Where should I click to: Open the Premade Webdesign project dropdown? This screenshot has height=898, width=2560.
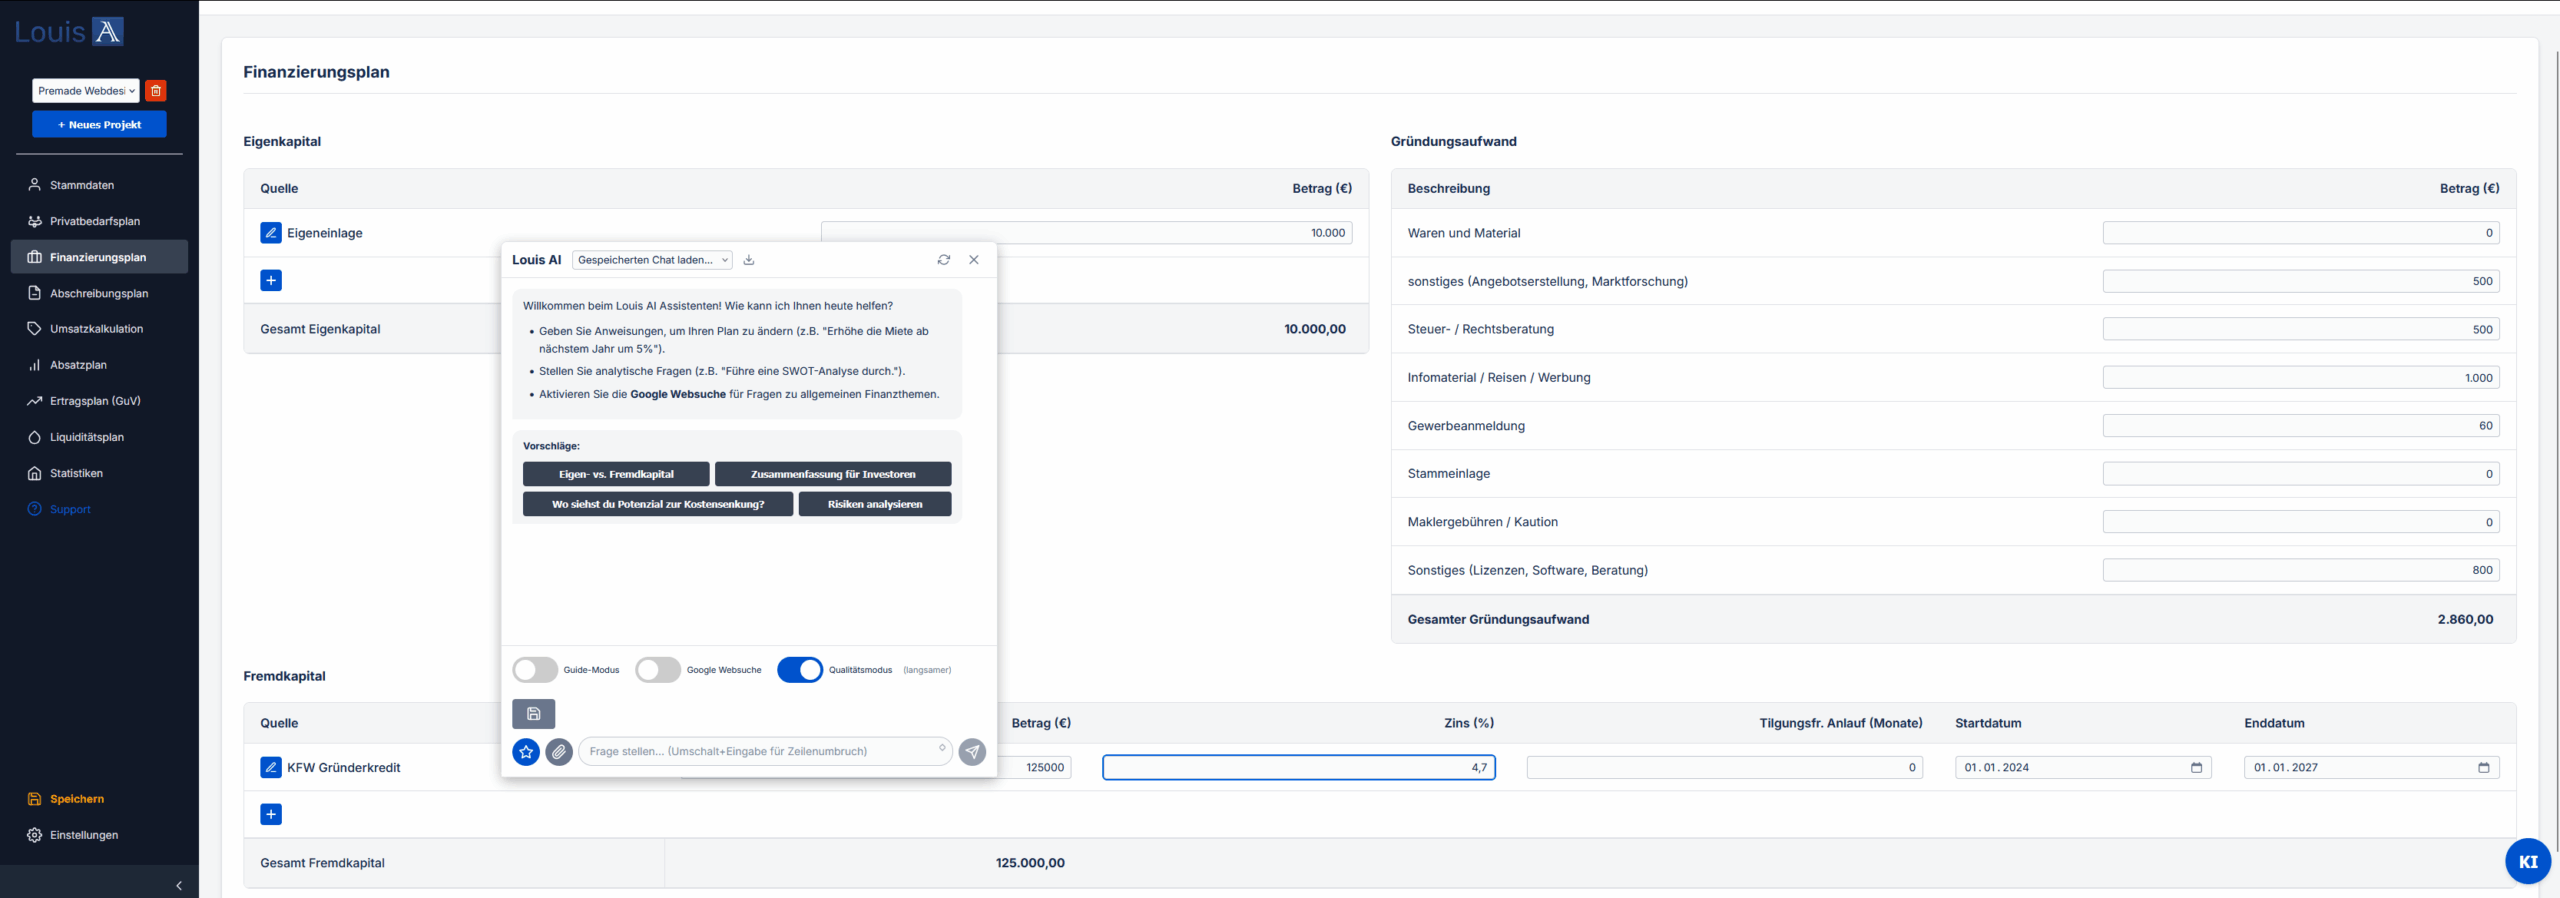86,91
